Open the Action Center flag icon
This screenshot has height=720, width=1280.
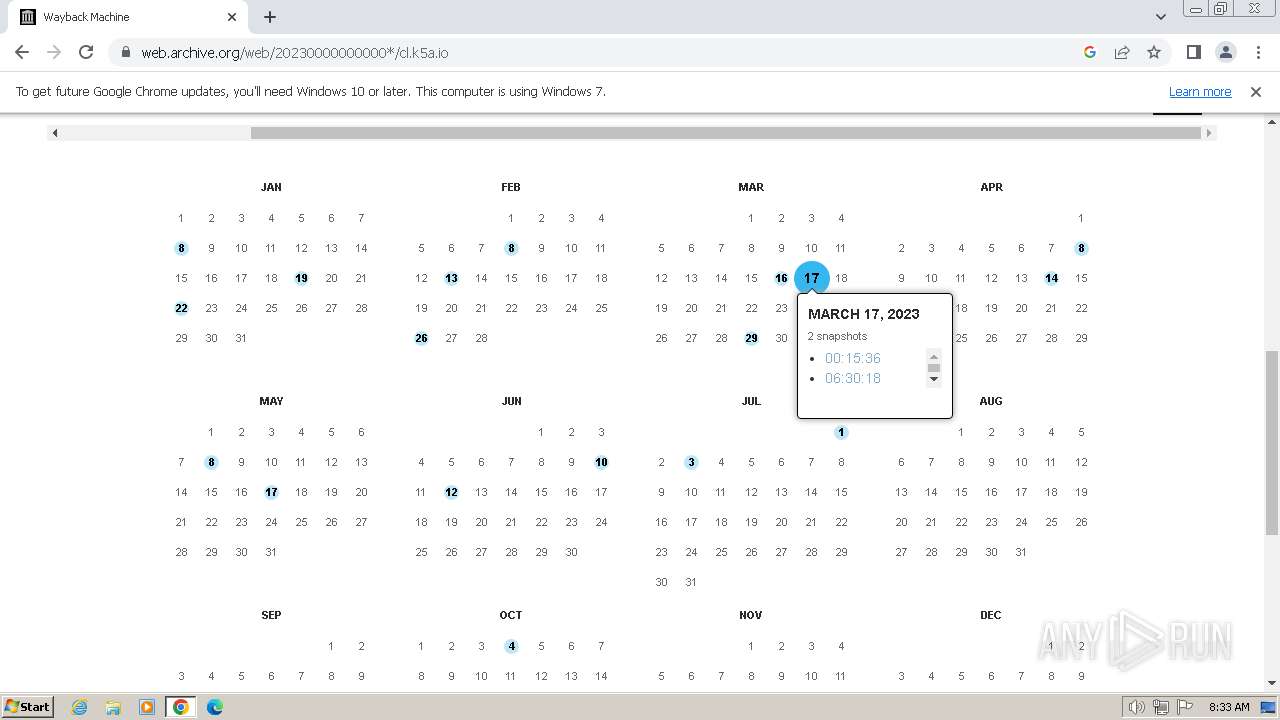click(1185, 707)
